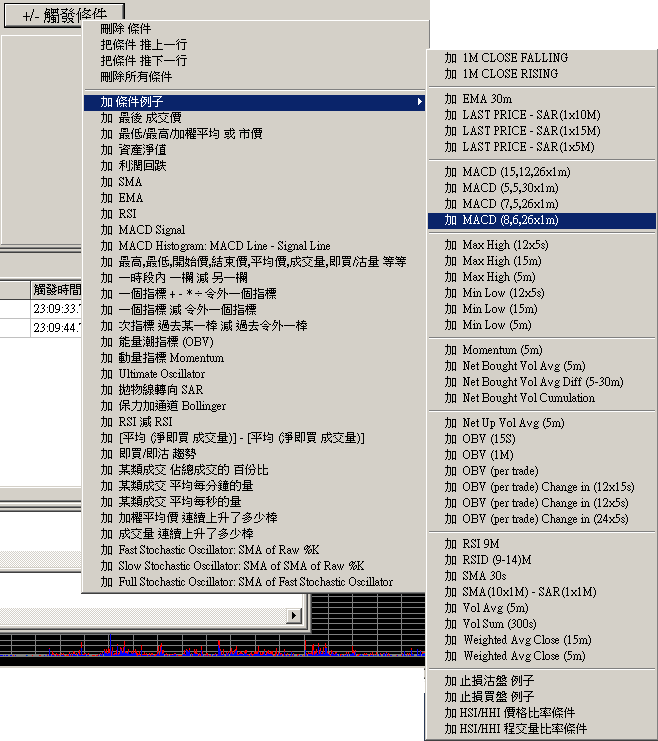Pick 加 EMA 30m from submenu
Image resolution: width=658 pixels, height=741 pixels.
pos(487,99)
